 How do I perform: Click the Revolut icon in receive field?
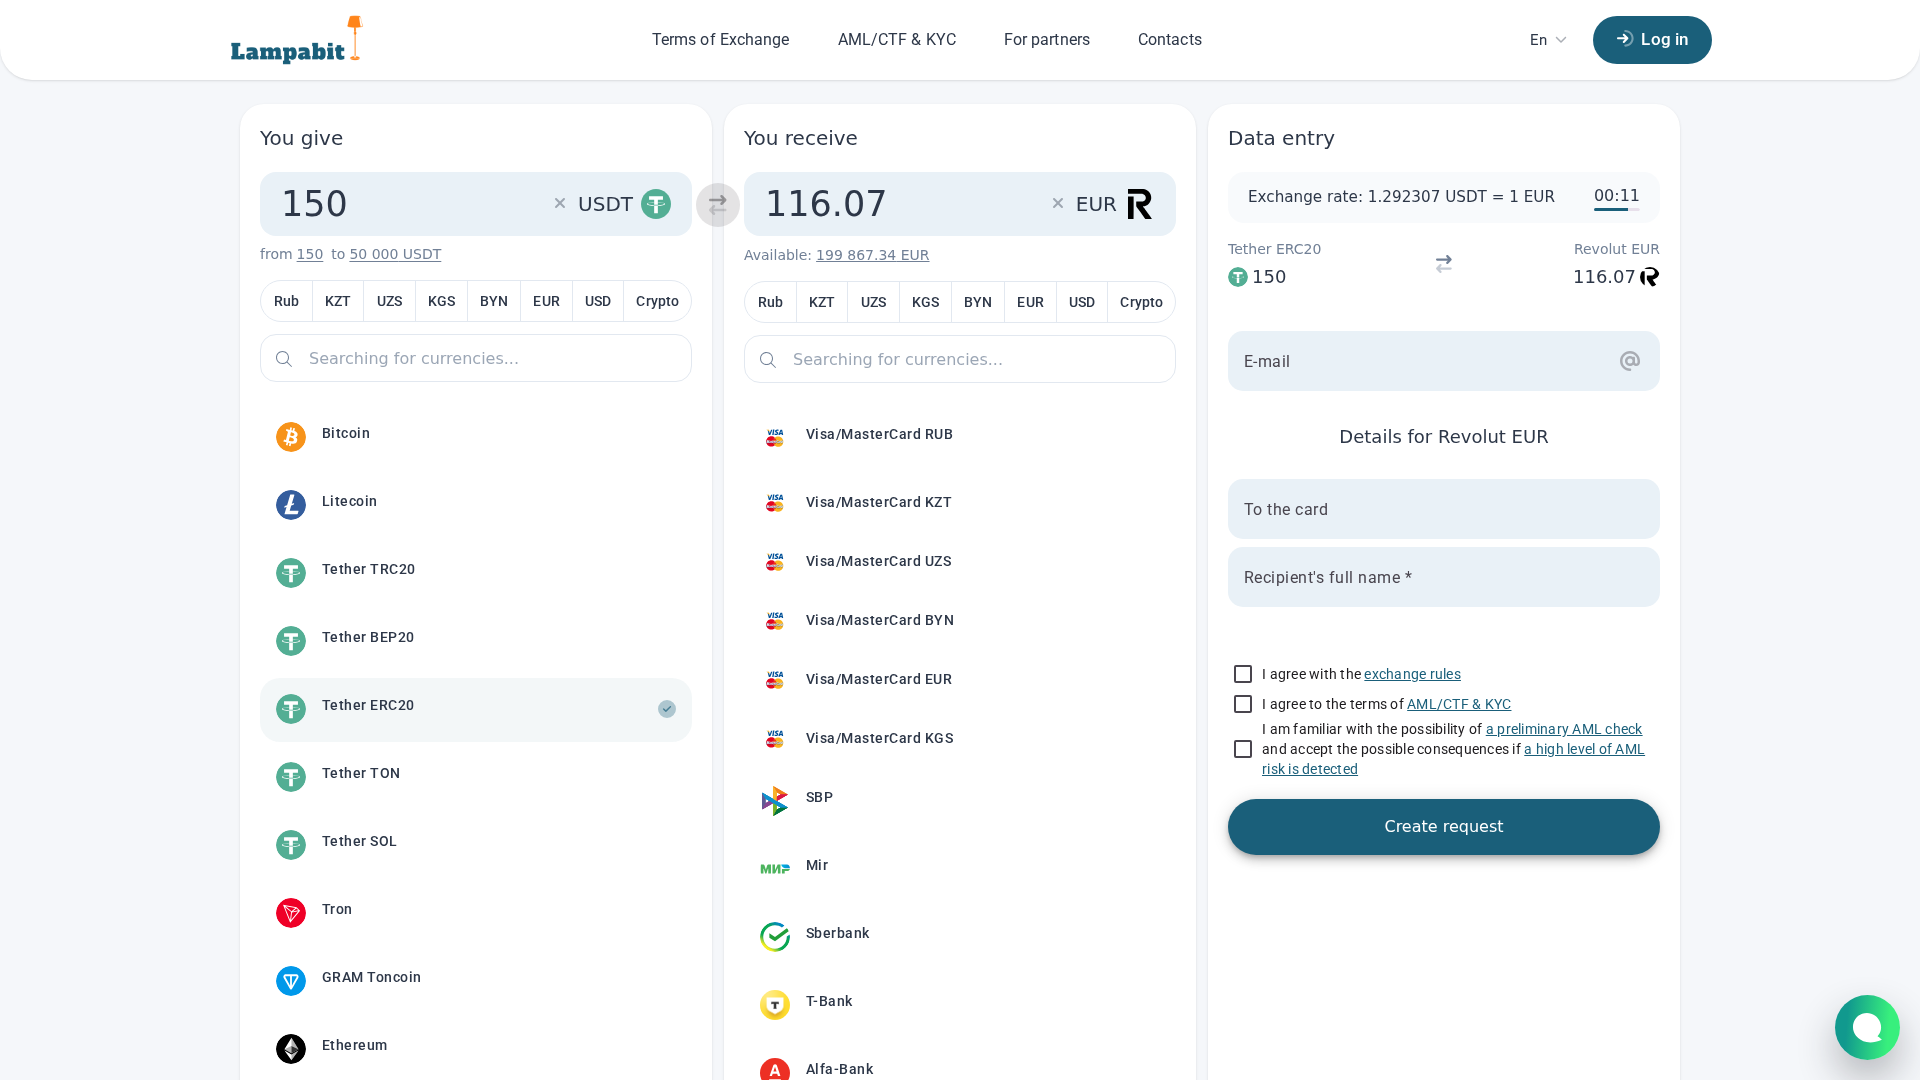(x=1140, y=204)
